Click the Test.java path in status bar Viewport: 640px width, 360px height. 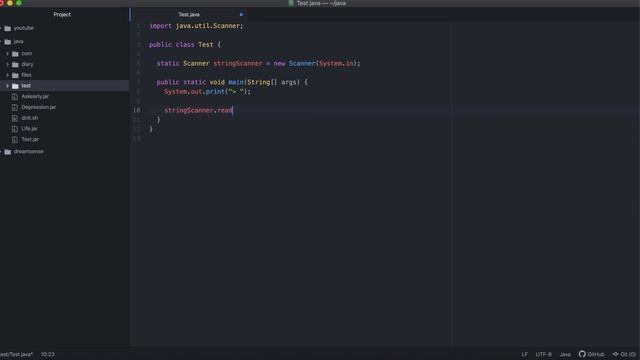(x=16, y=354)
